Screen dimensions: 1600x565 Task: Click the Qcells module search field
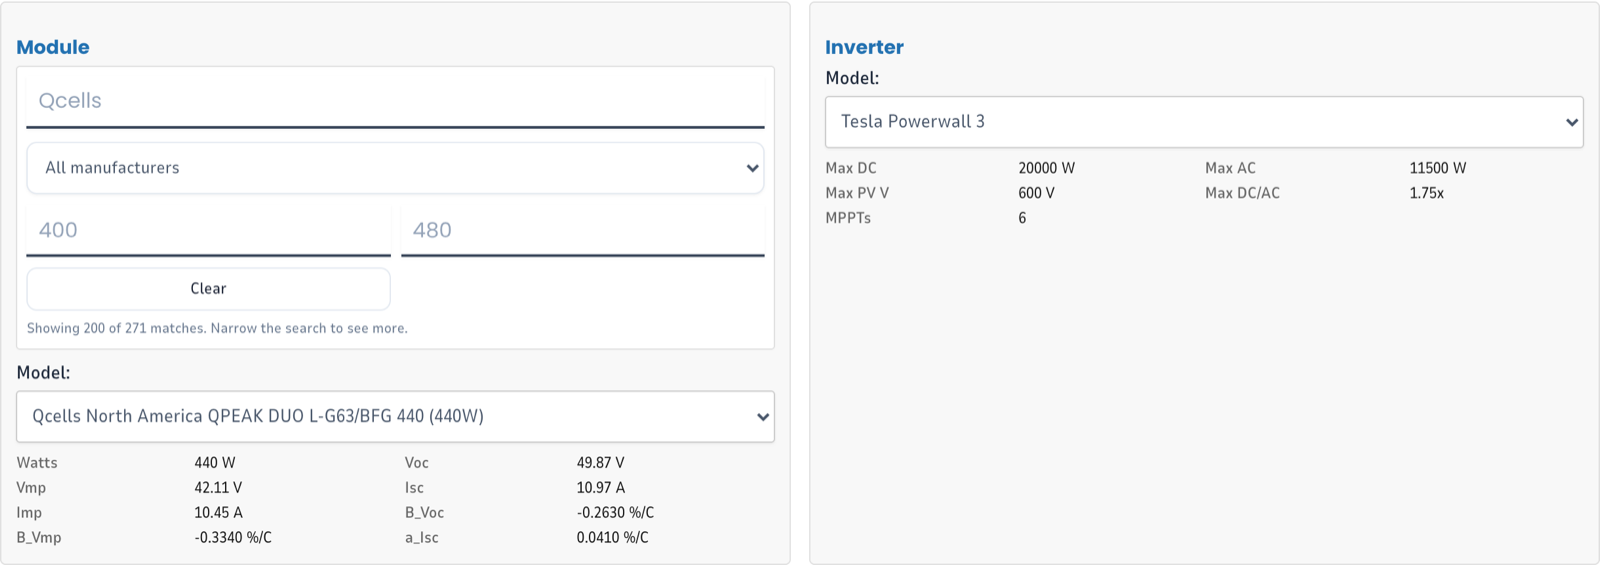(x=395, y=100)
